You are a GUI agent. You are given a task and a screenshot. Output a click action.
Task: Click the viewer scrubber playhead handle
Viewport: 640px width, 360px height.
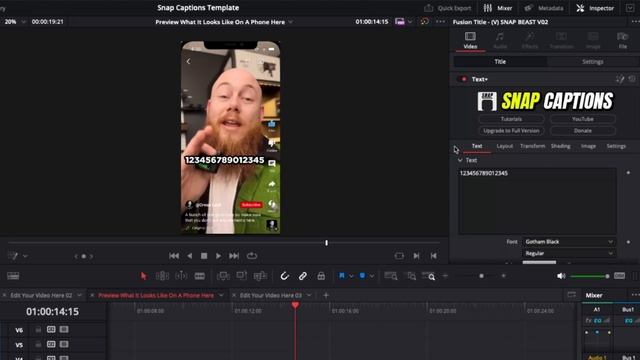point(327,243)
